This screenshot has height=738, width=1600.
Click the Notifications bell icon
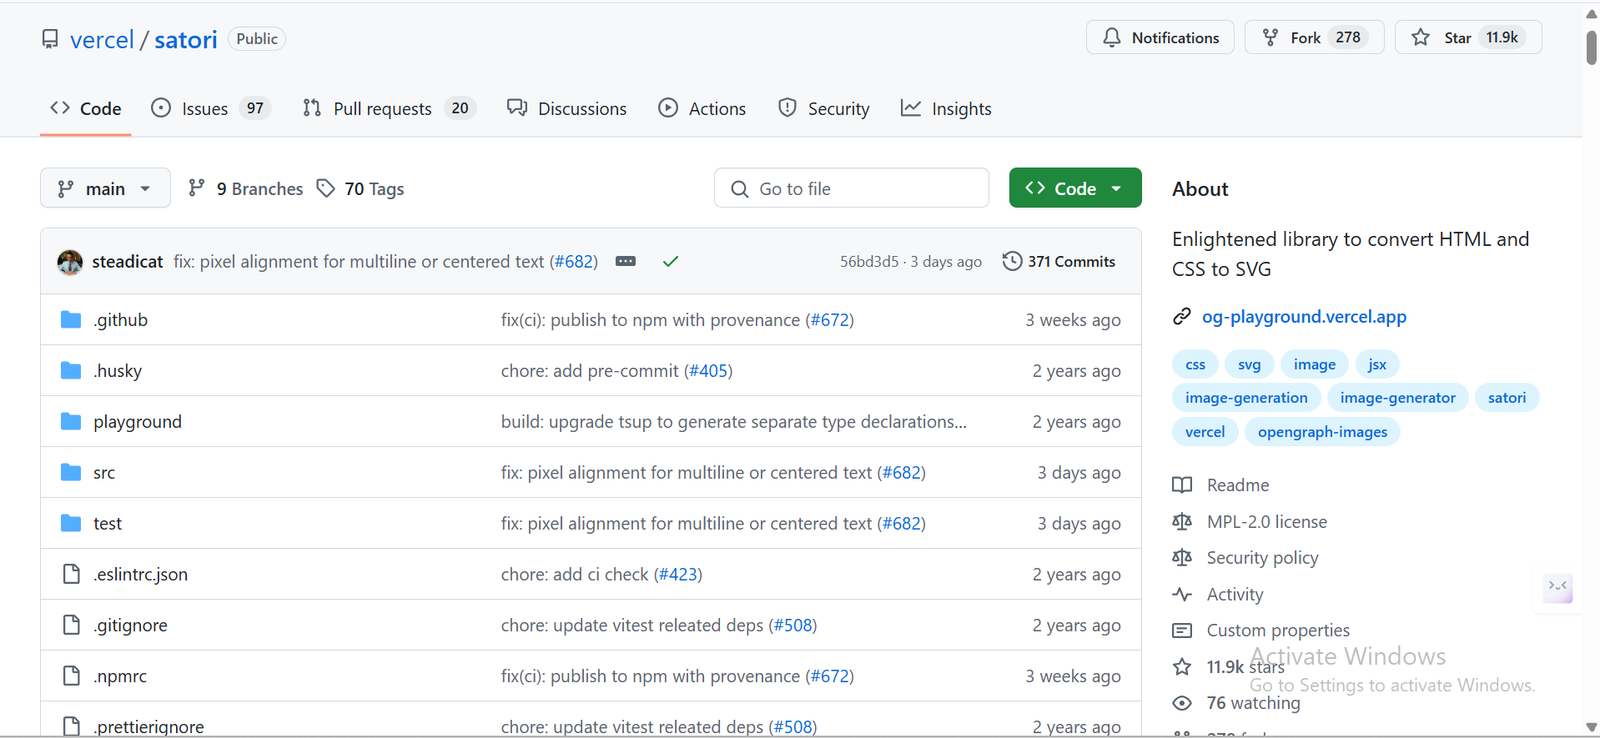pos(1112,37)
